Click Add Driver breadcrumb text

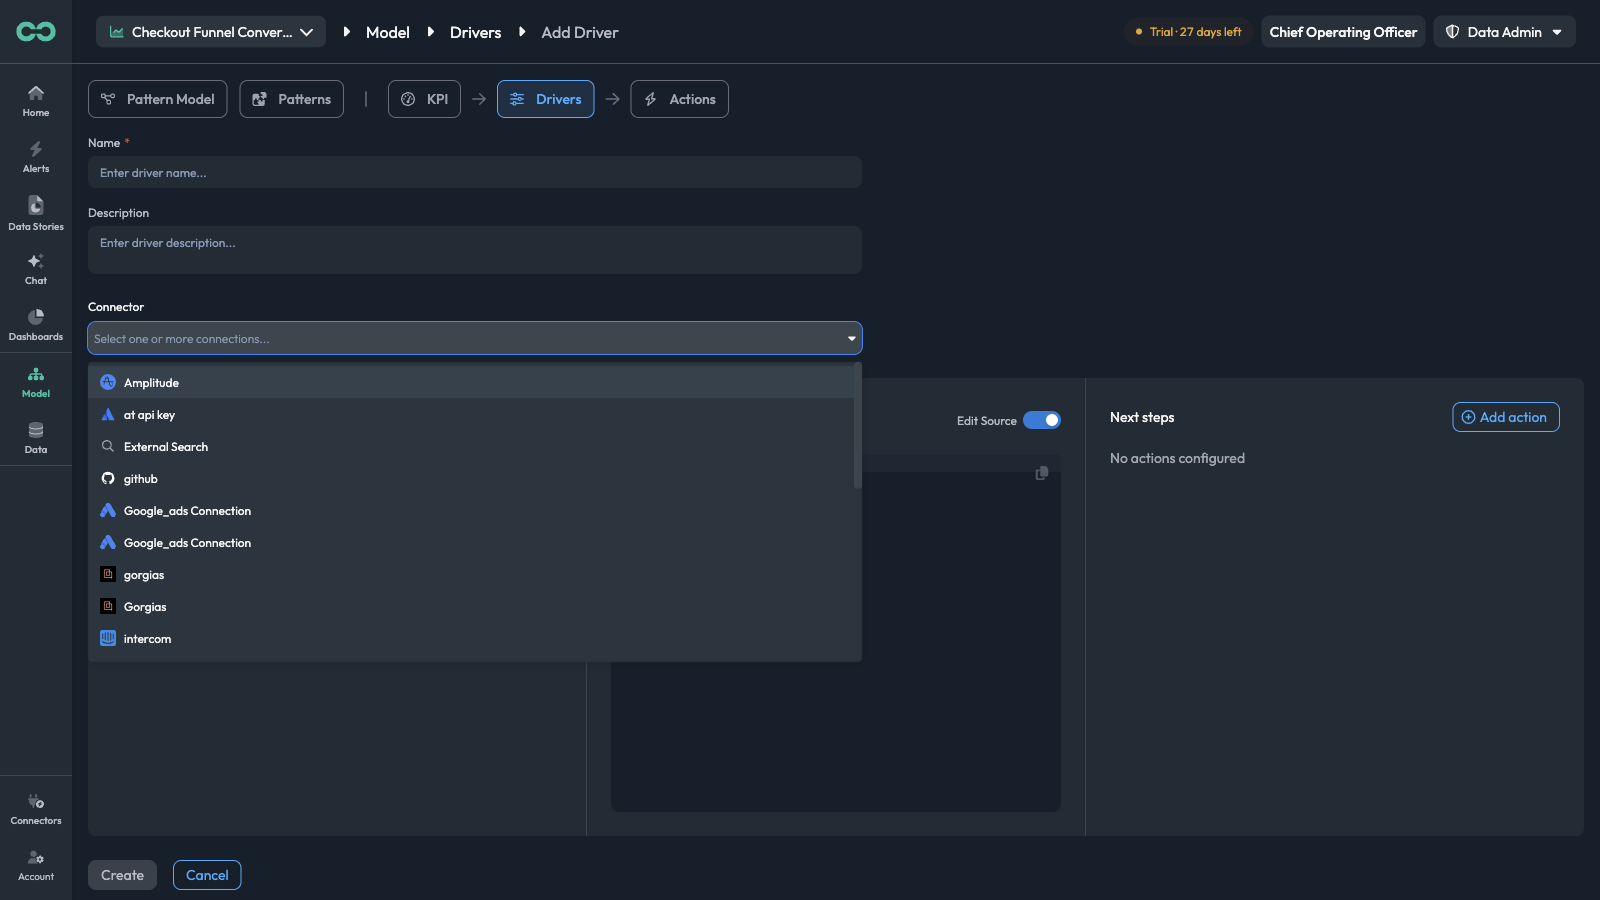(x=580, y=32)
